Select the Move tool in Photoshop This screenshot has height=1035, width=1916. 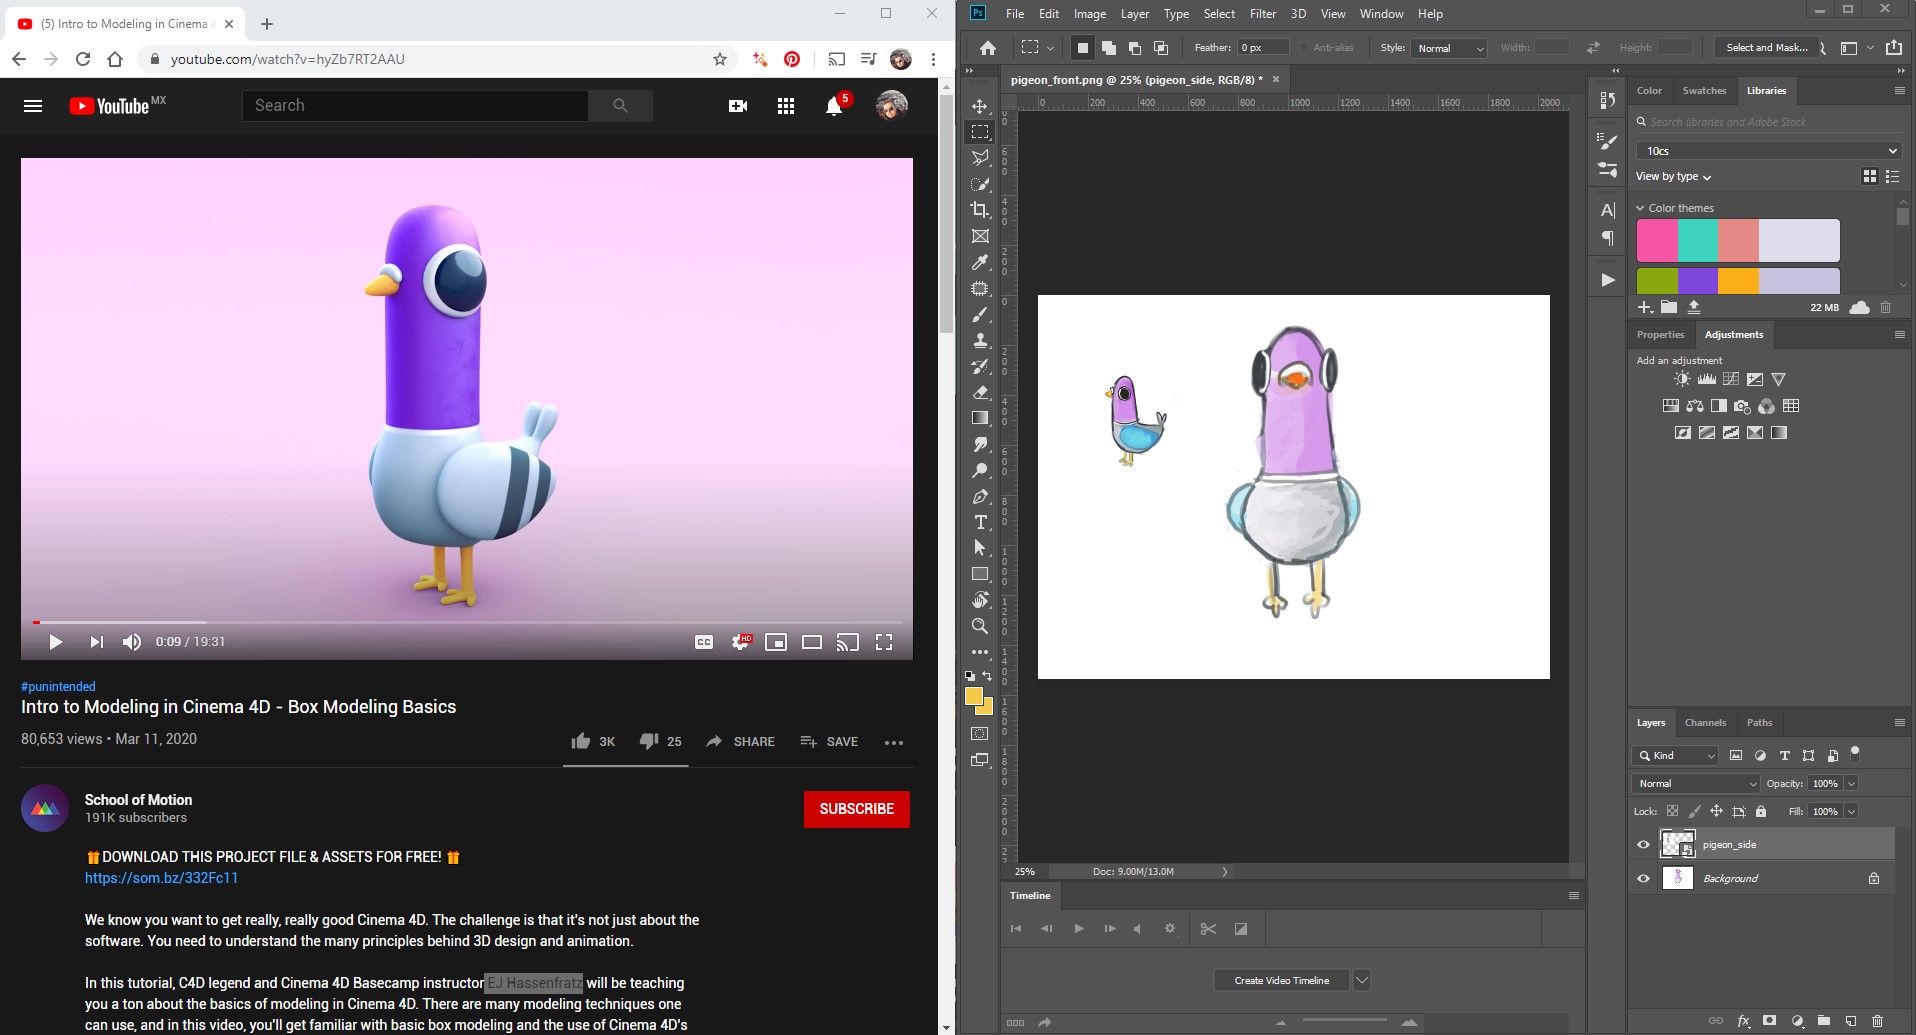click(980, 106)
